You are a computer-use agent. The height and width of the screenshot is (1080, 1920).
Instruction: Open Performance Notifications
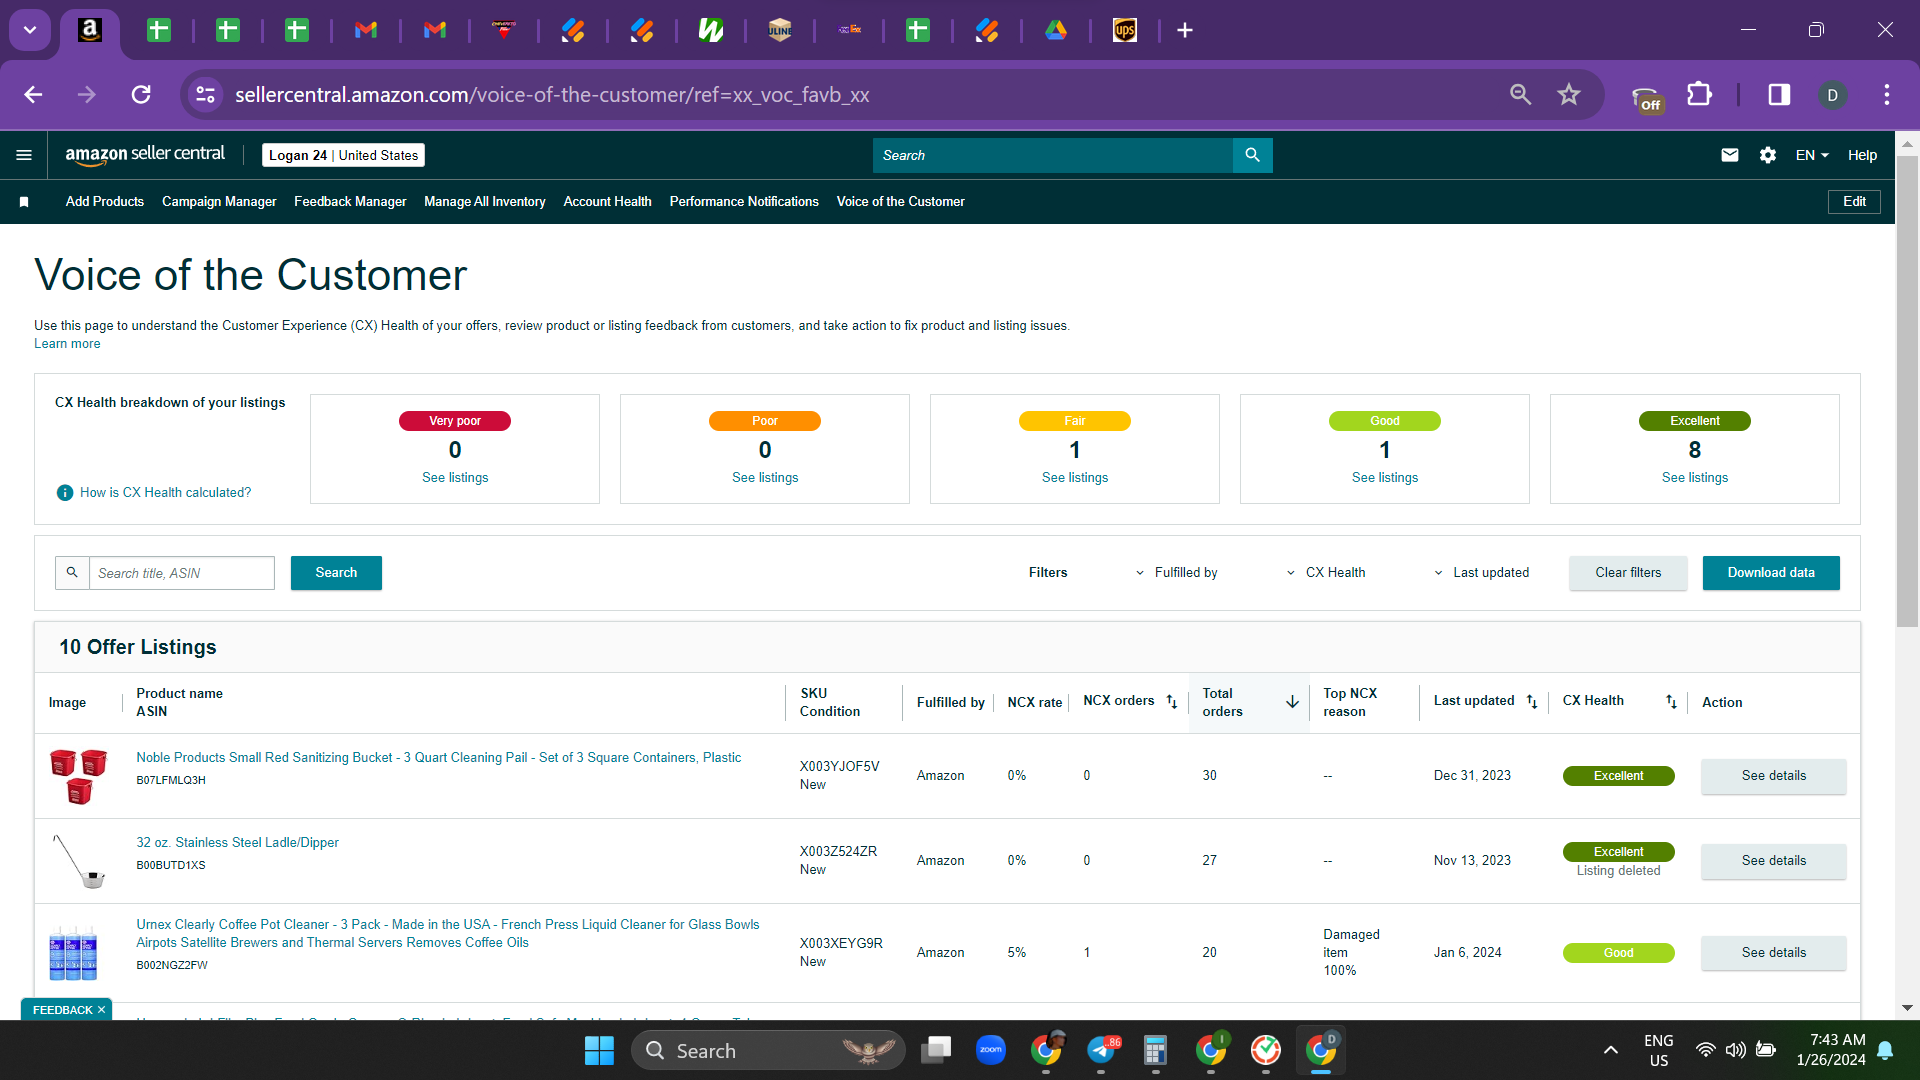click(x=744, y=202)
